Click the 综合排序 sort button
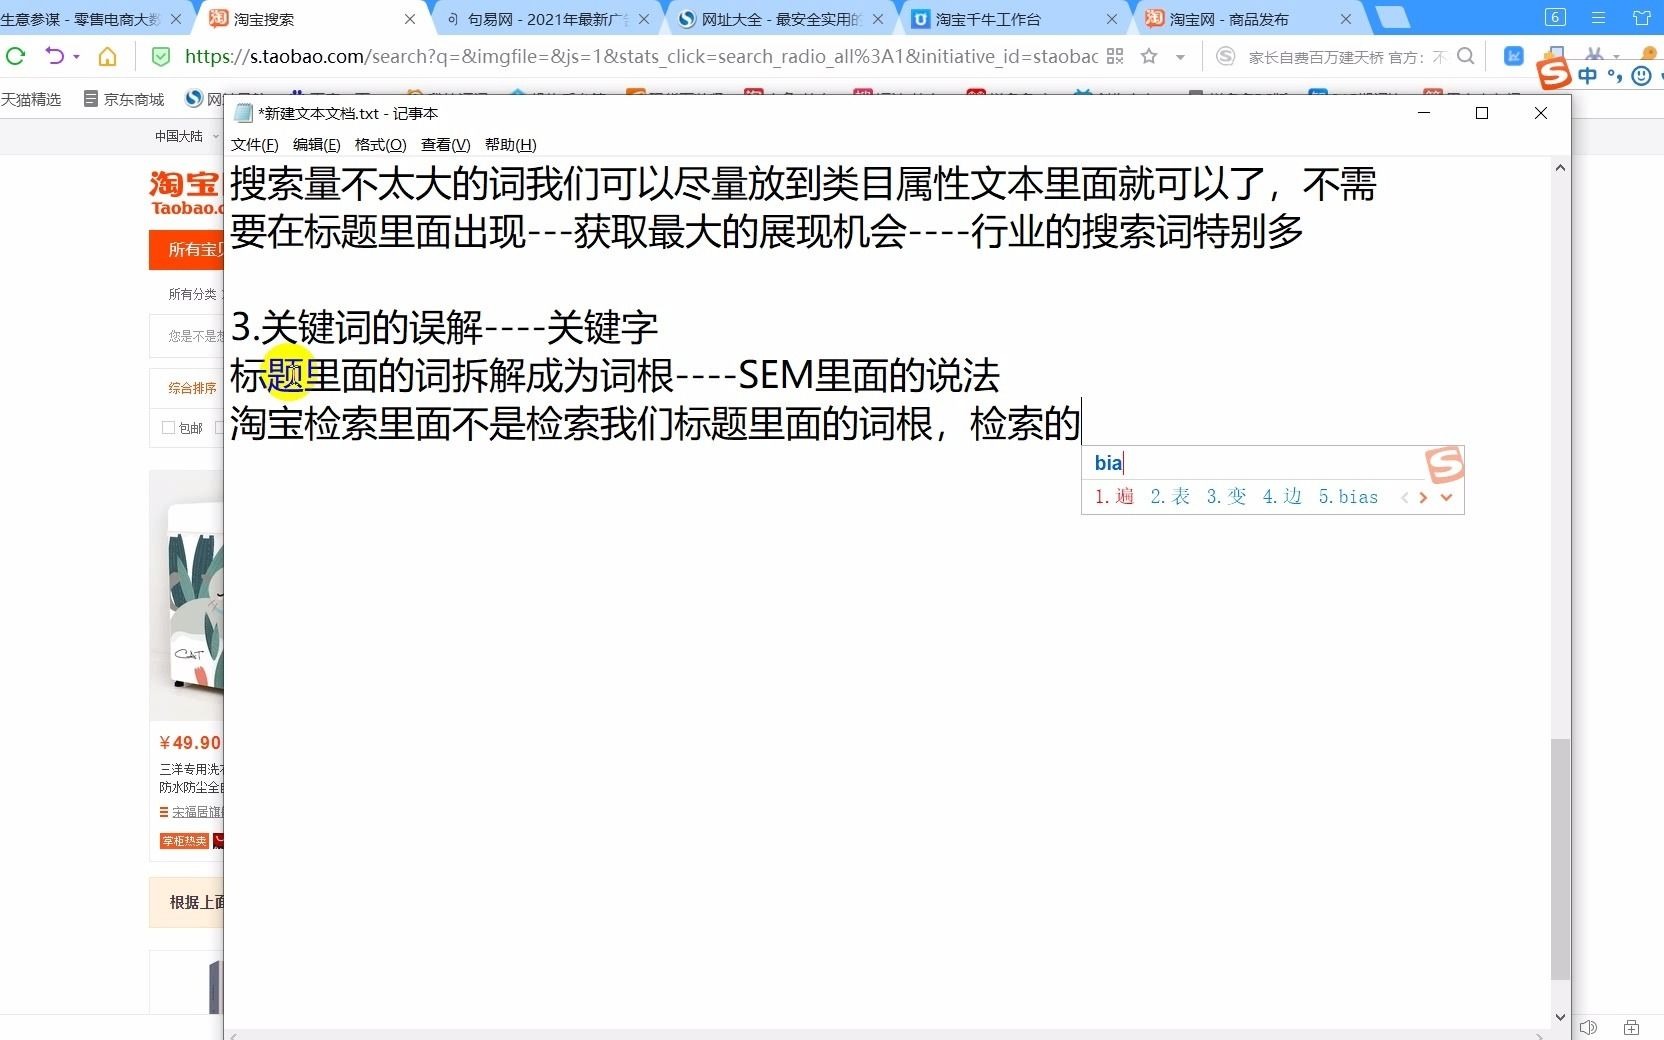1664x1040 pixels. click(192, 389)
